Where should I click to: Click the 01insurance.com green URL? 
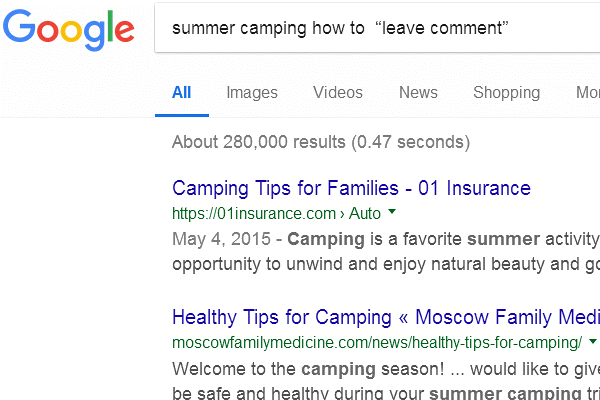(x=256, y=213)
